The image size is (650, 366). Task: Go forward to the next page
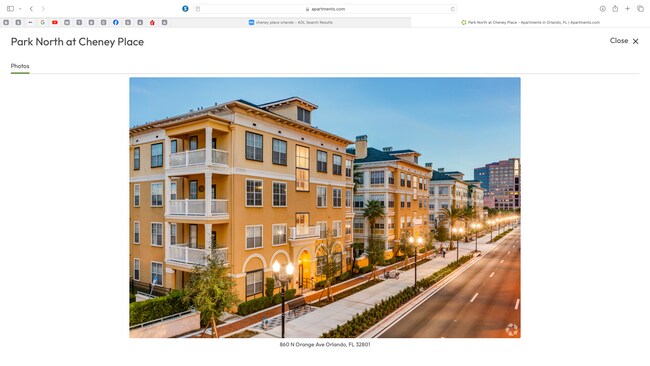[x=43, y=9]
